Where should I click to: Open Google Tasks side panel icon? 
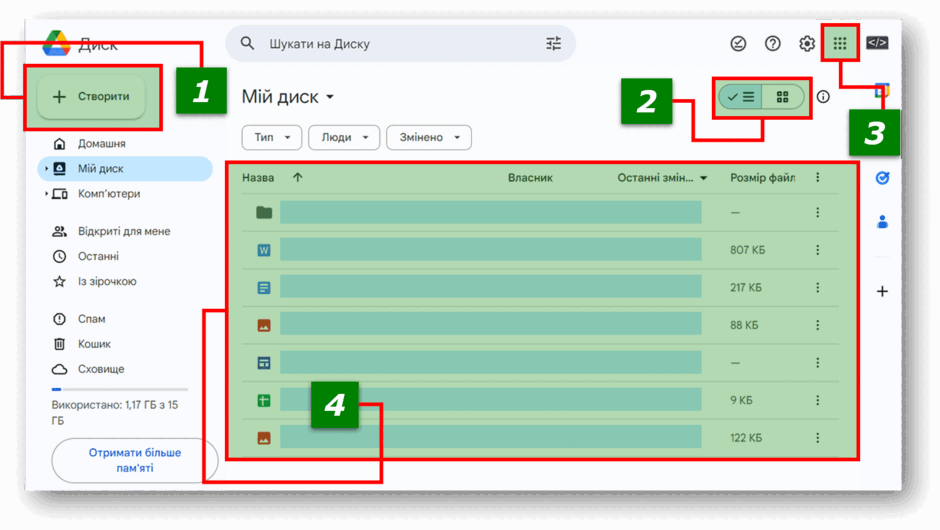tap(882, 178)
